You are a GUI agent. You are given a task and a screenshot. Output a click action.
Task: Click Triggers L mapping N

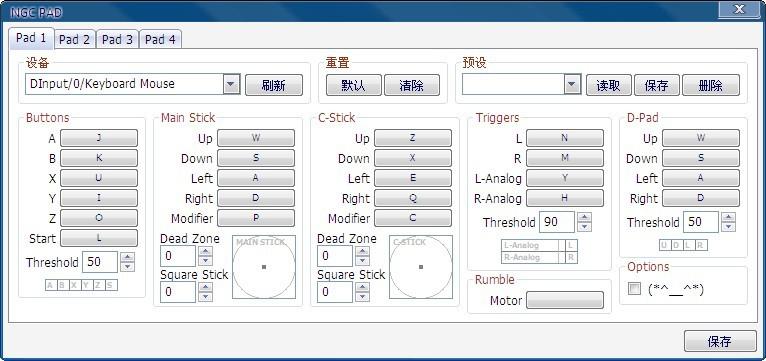[x=565, y=138]
